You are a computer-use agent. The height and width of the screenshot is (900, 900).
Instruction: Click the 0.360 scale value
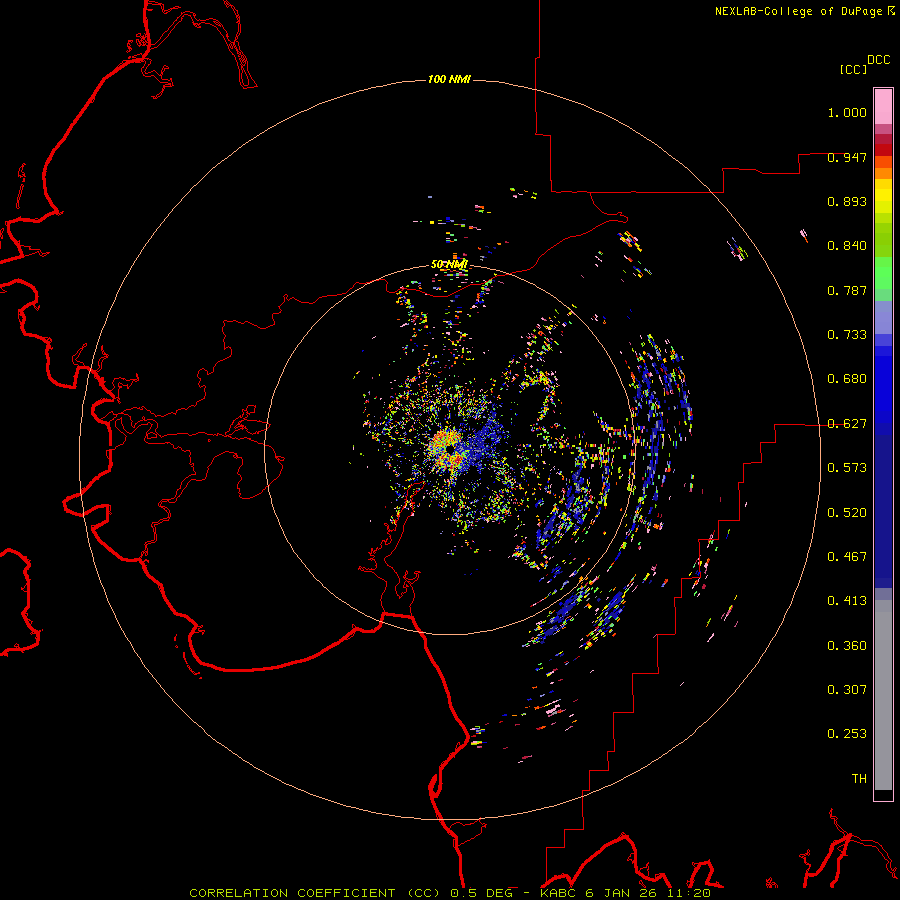pyautogui.click(x=847, y=646)
